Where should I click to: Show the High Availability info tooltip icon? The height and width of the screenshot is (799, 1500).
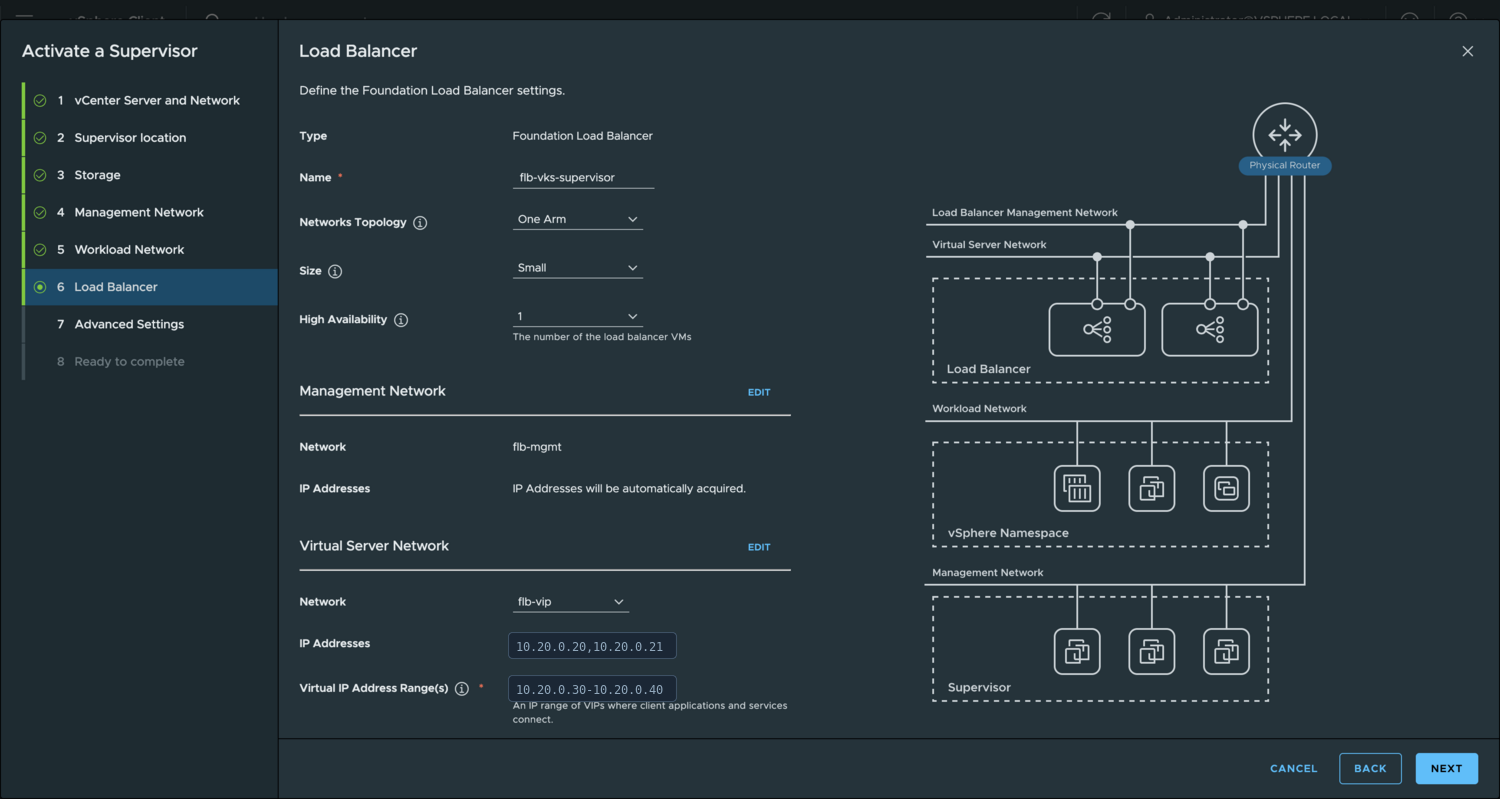[401, 320]
